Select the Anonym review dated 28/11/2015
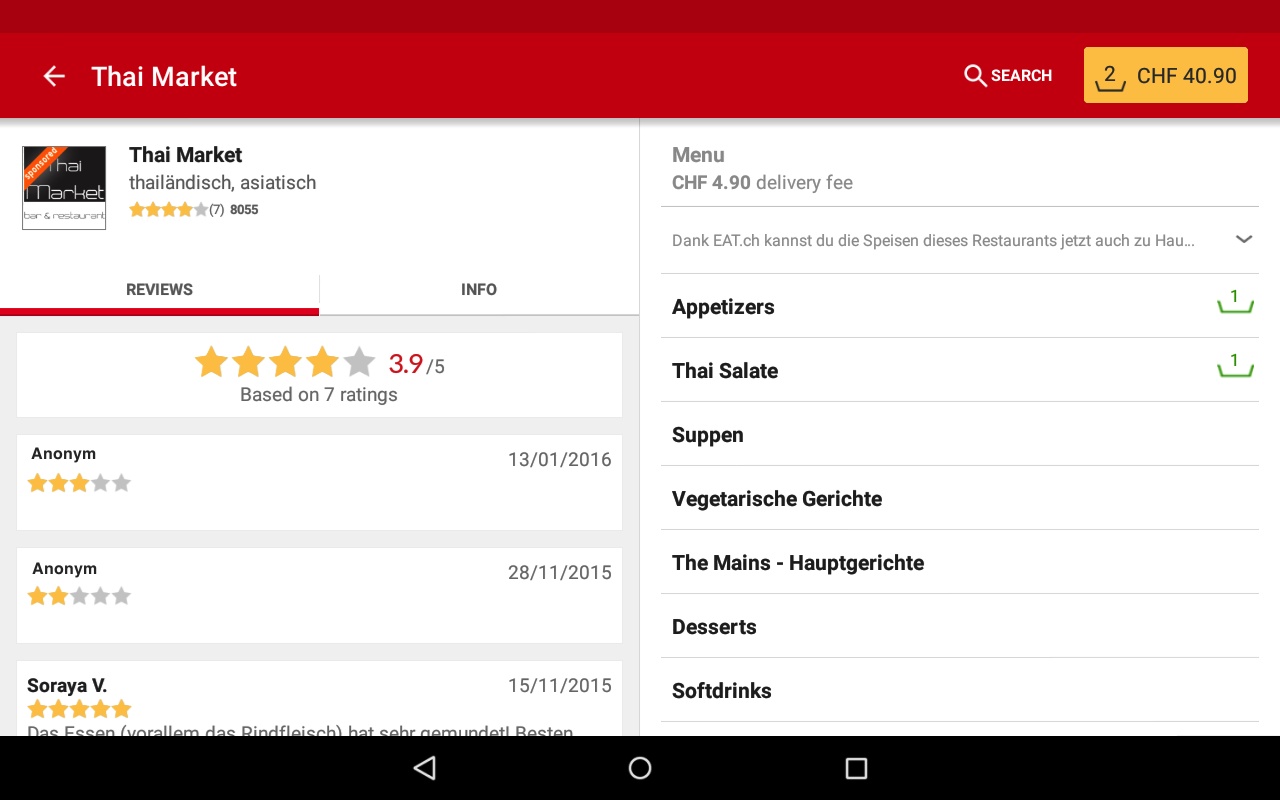1280x800 pixels. pos(320,595)
